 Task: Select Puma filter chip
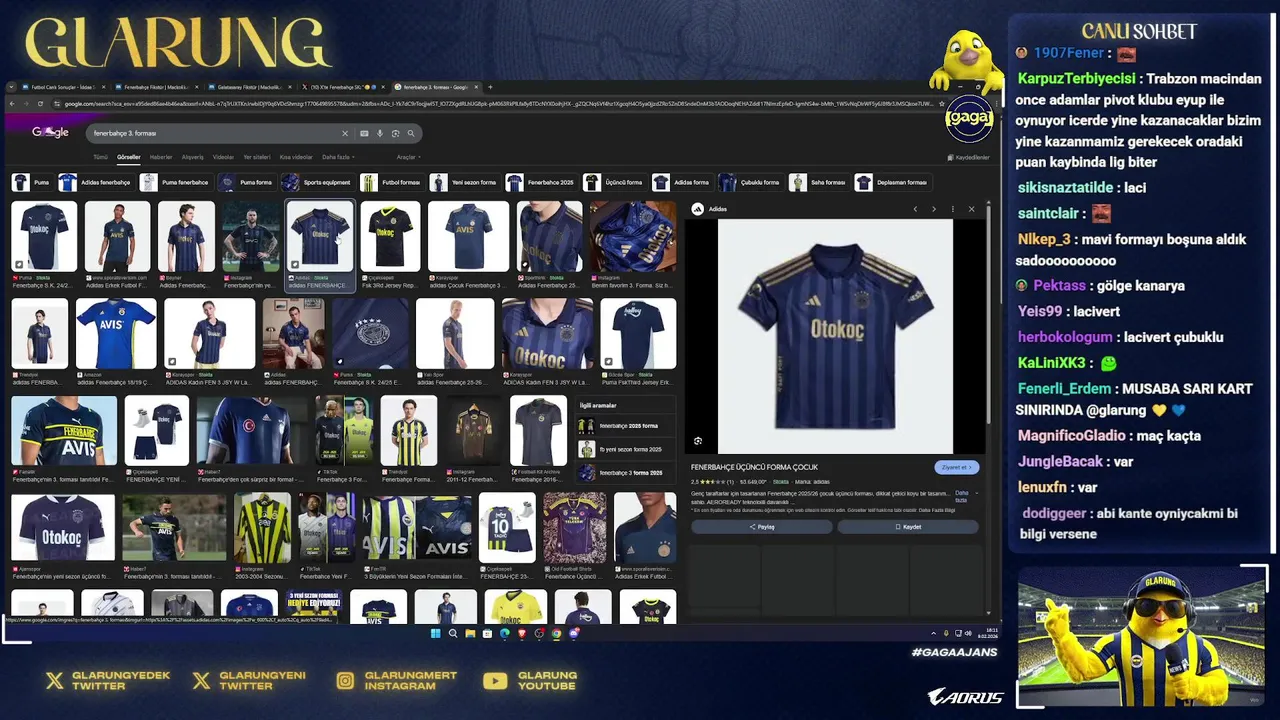(31, 182)
